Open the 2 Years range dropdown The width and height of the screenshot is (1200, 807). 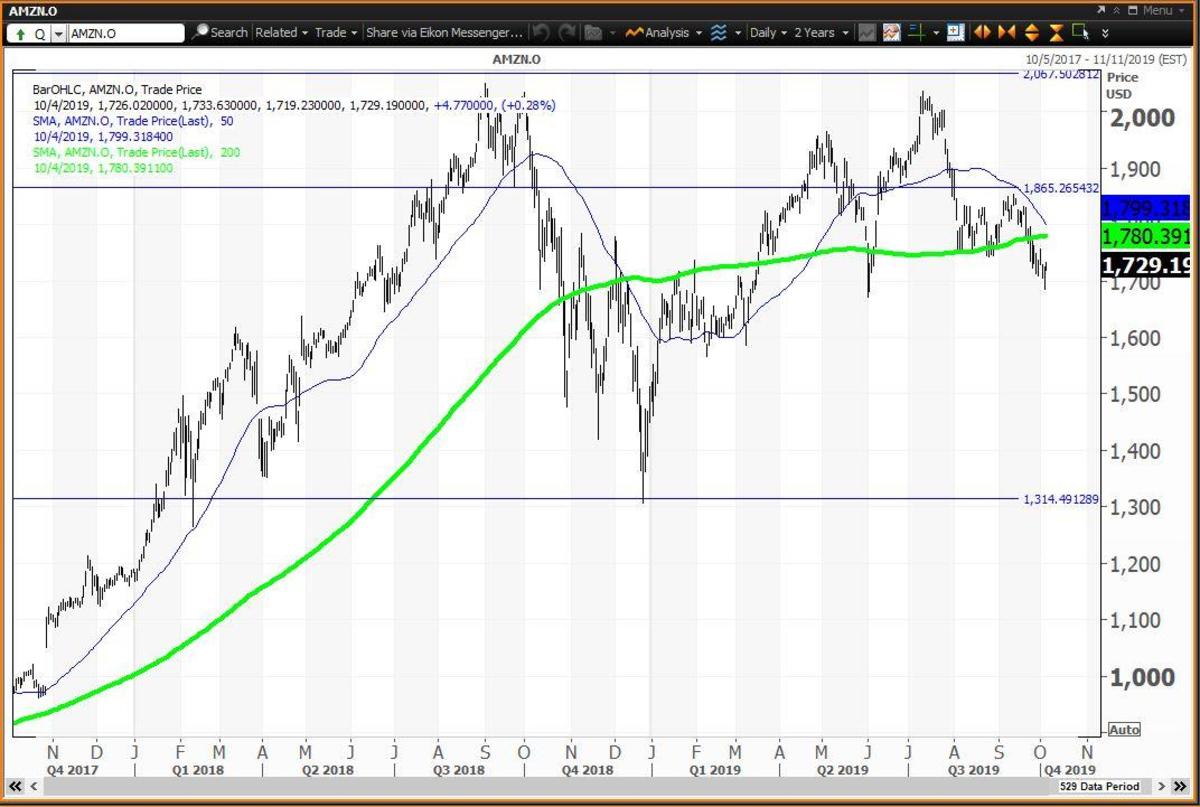coord(821,32)
